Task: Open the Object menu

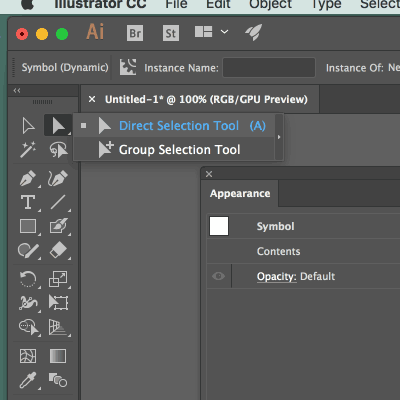Action: tap(271, 5)
